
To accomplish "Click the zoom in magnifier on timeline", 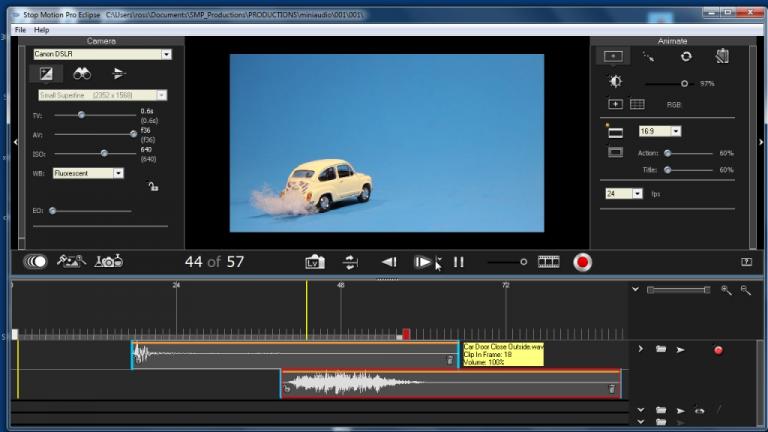I will point(726,290).
